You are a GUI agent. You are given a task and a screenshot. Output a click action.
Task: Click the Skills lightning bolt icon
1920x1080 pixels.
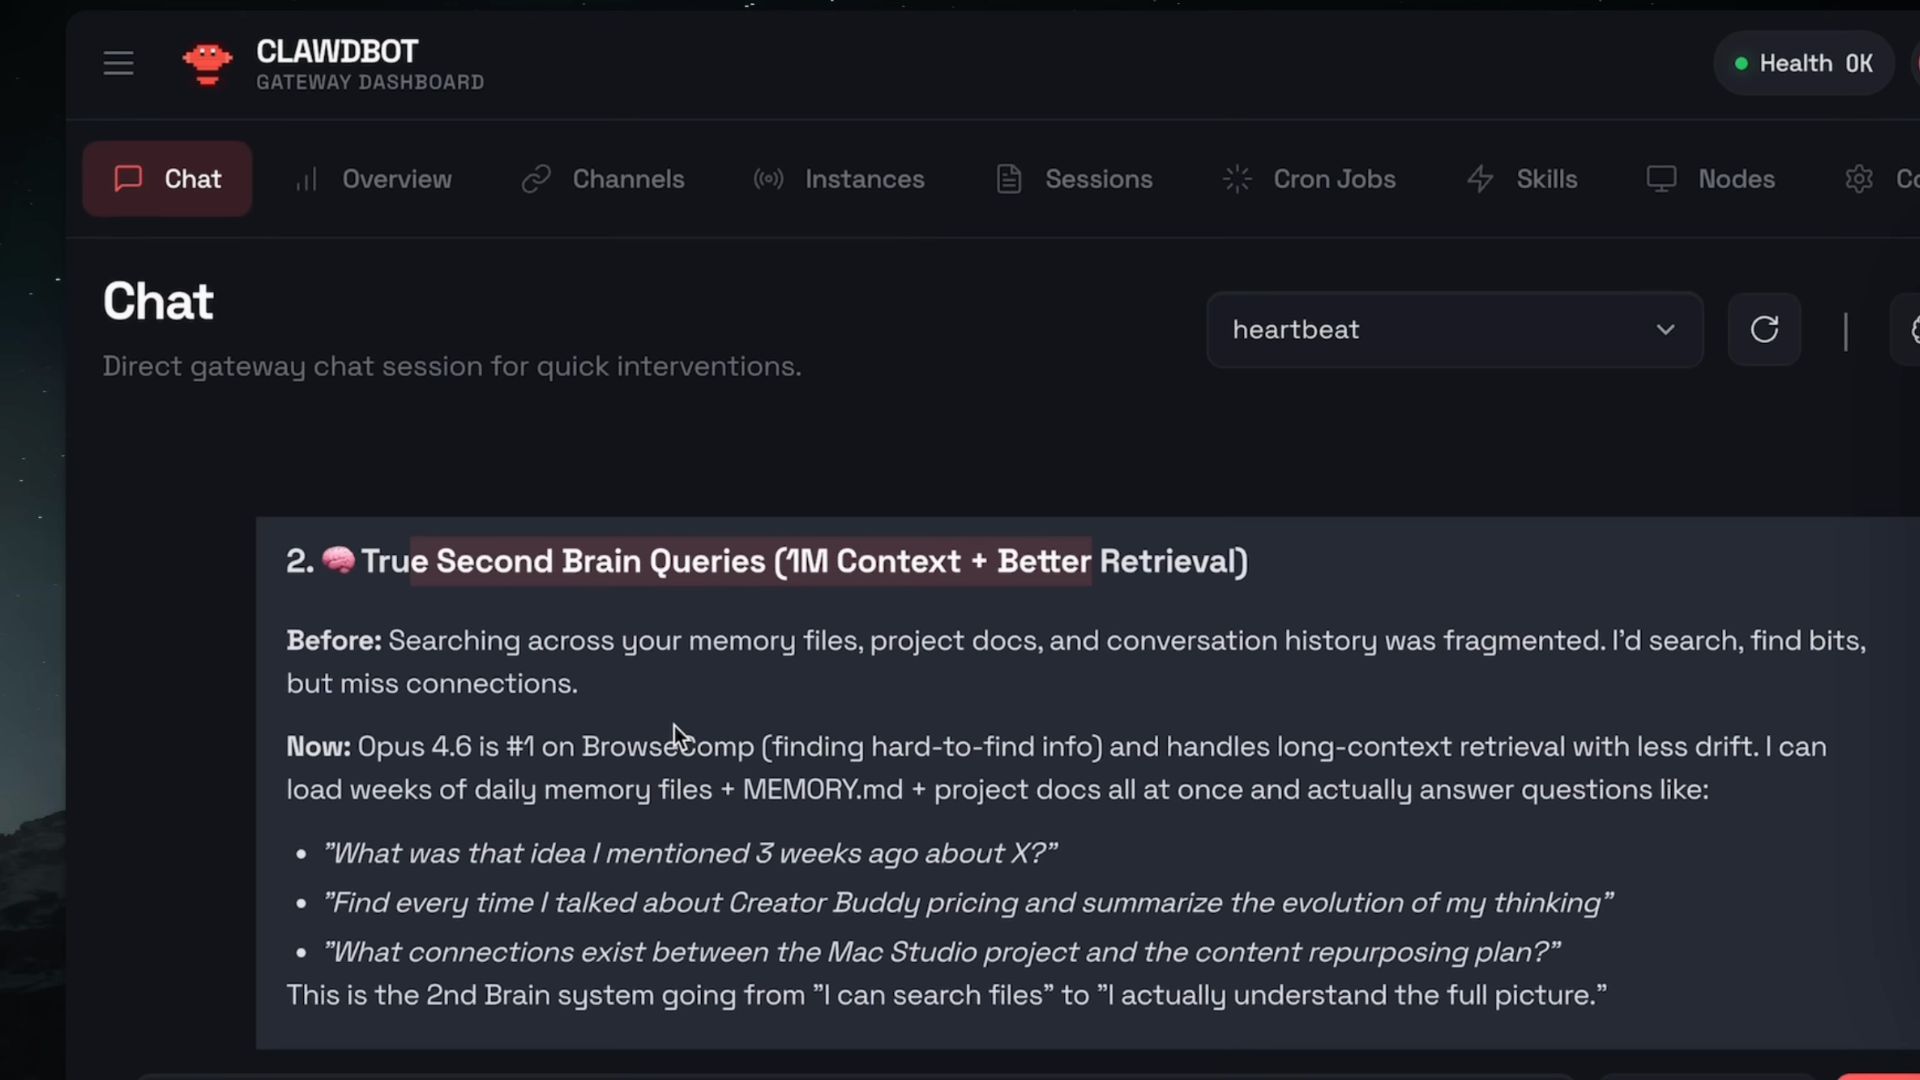point(1480,179)
